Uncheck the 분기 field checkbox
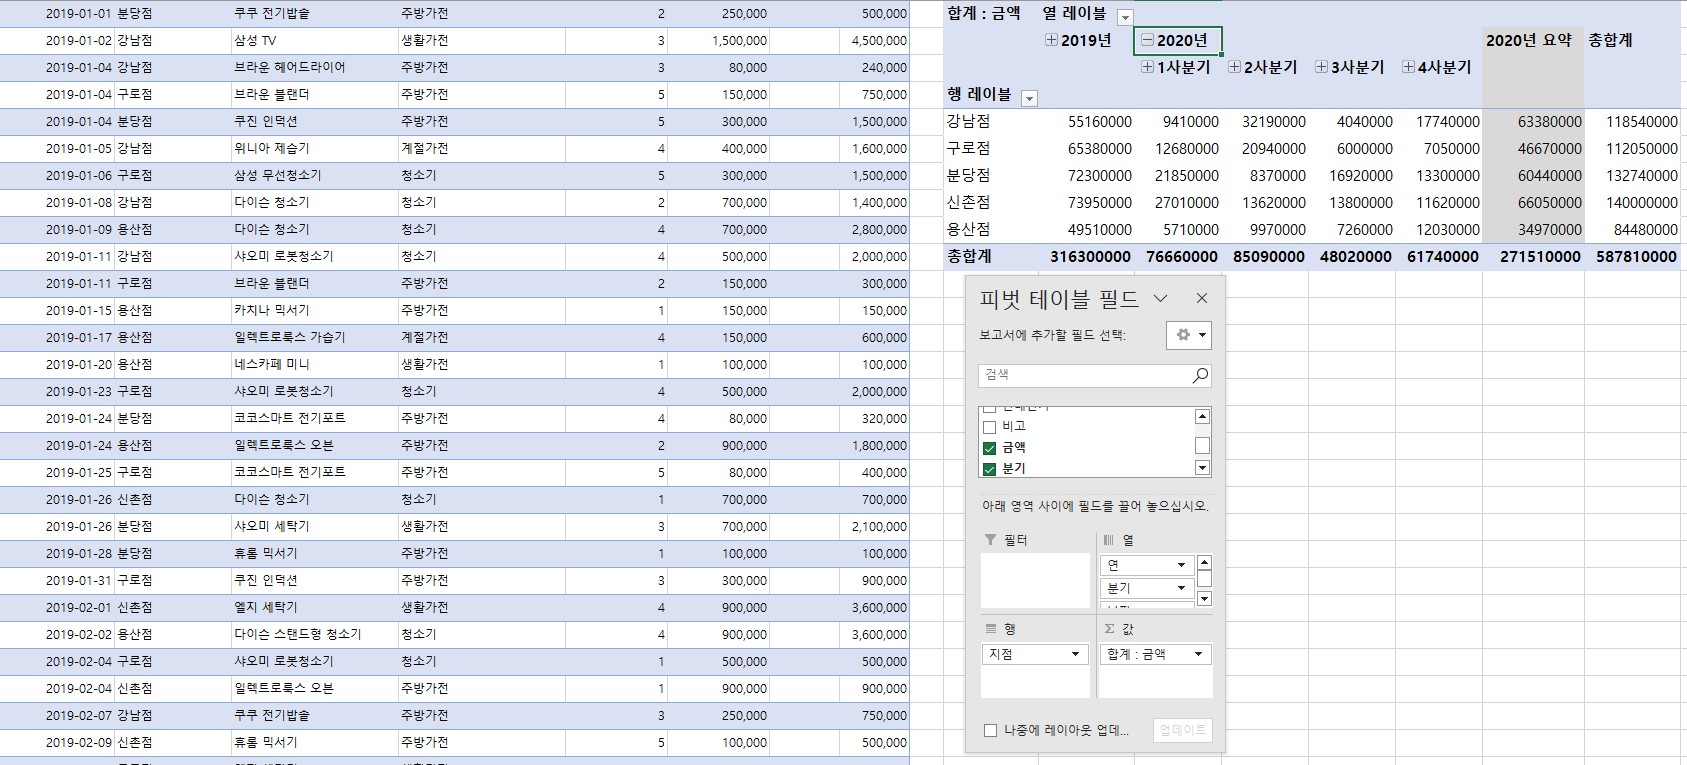This screenshot has width=1687, height=765. coord(990,469)
